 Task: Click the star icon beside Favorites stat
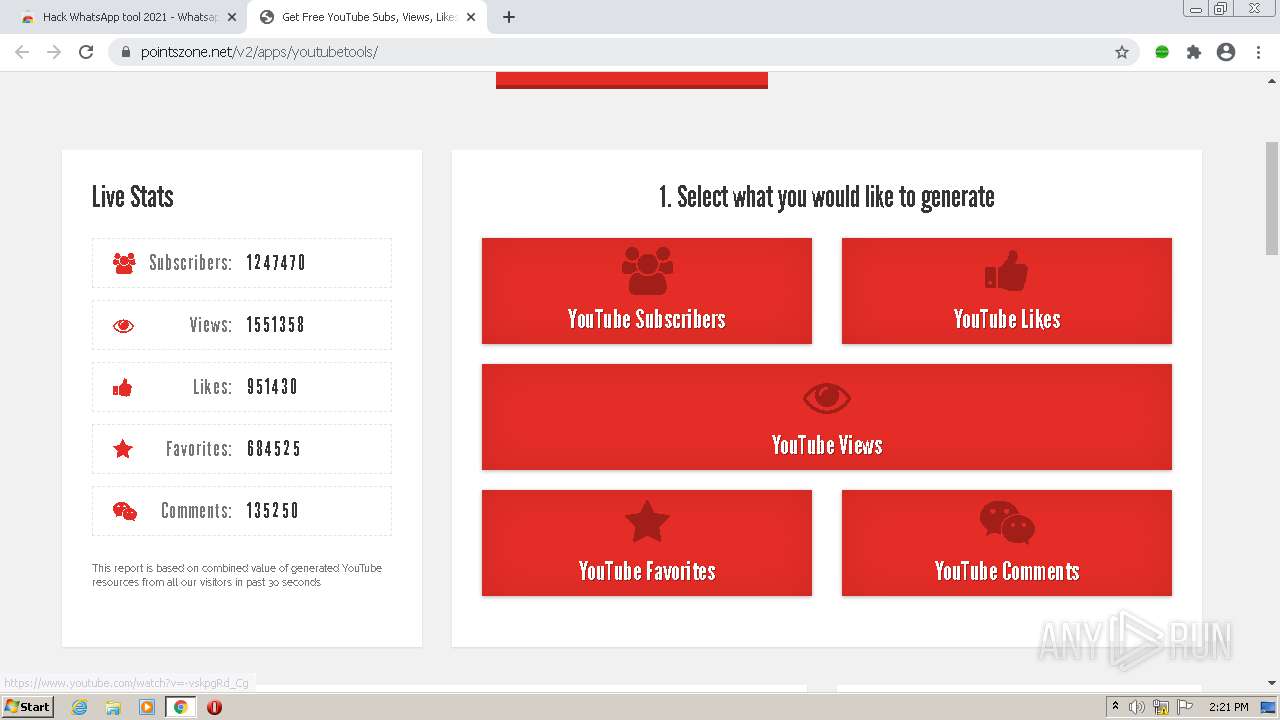tap(123, 449)
